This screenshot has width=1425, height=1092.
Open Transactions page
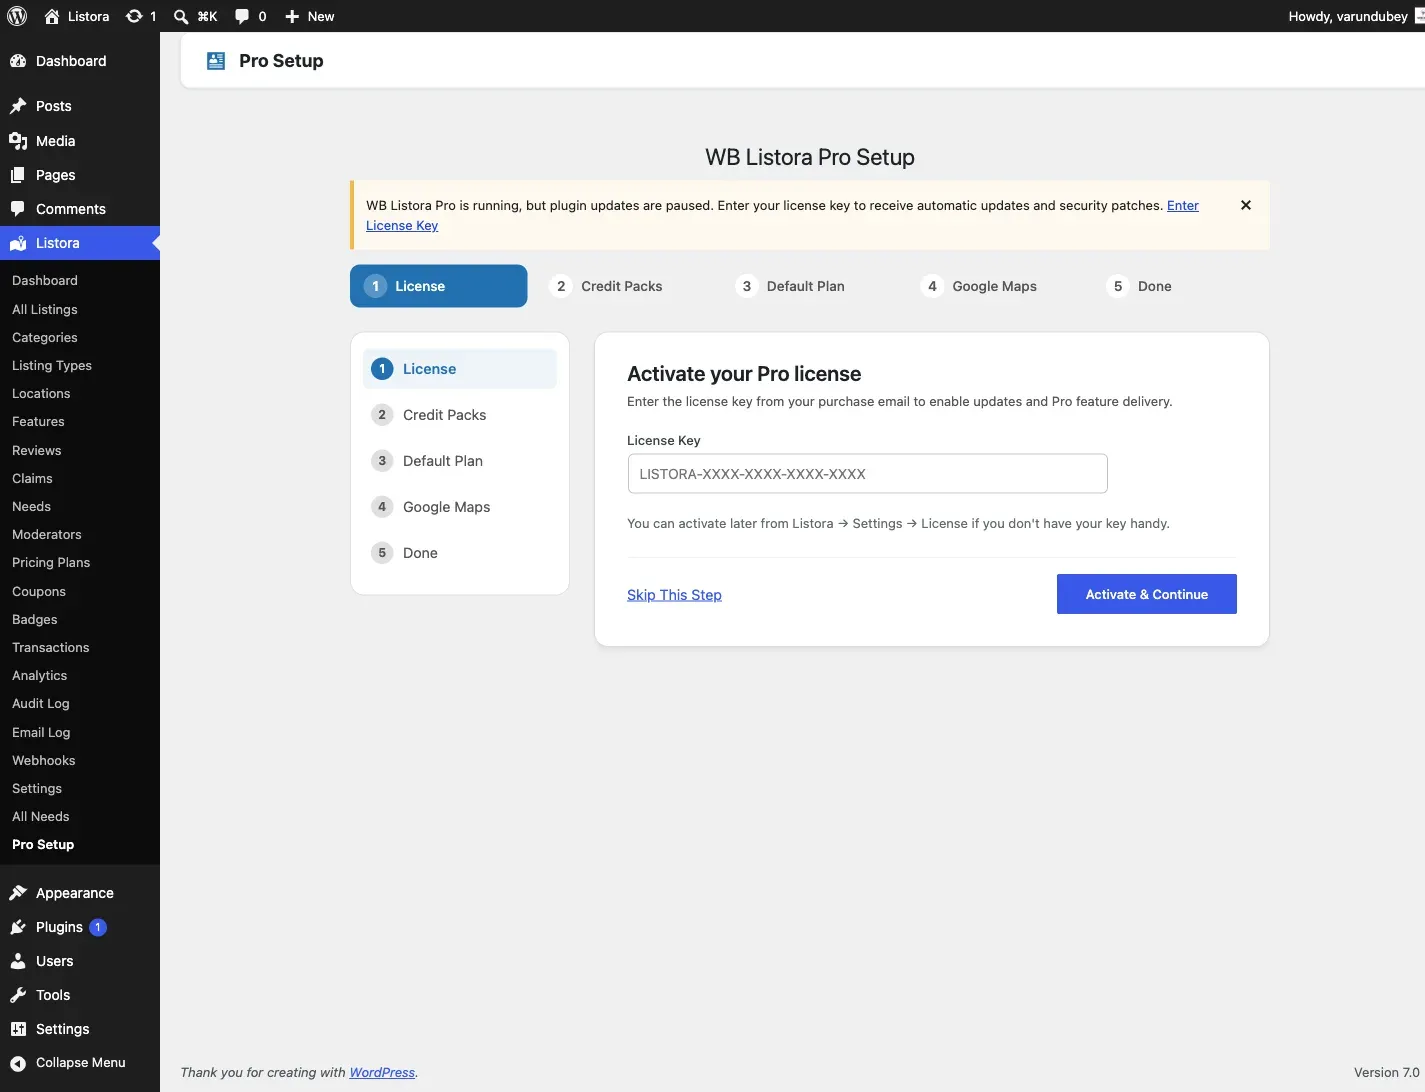(x=51, y=648)
